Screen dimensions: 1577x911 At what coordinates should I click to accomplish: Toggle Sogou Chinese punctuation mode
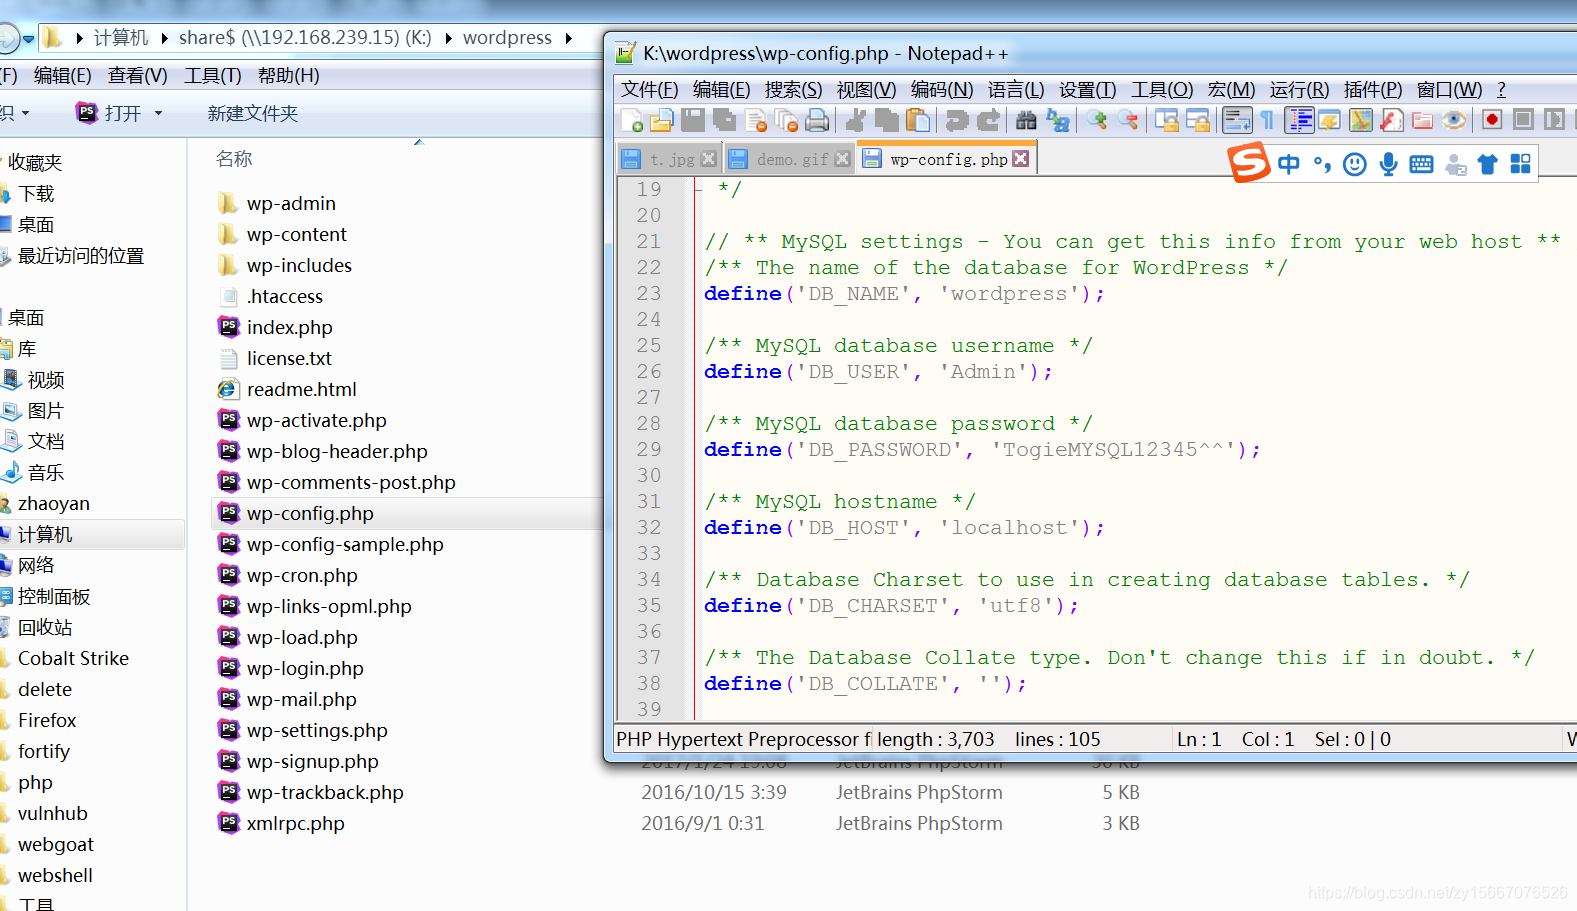pos(1322,164)
